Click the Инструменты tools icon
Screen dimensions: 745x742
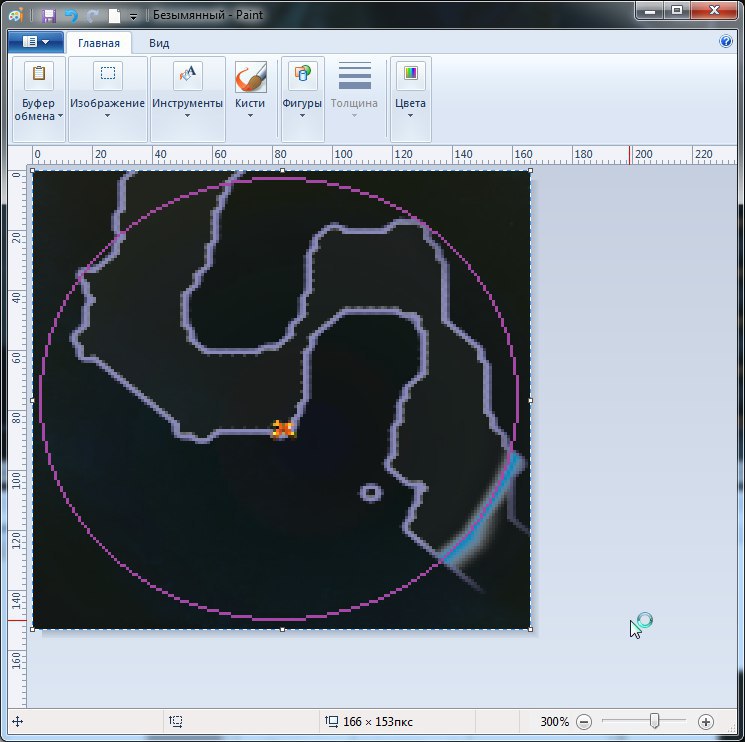(188, 75)
